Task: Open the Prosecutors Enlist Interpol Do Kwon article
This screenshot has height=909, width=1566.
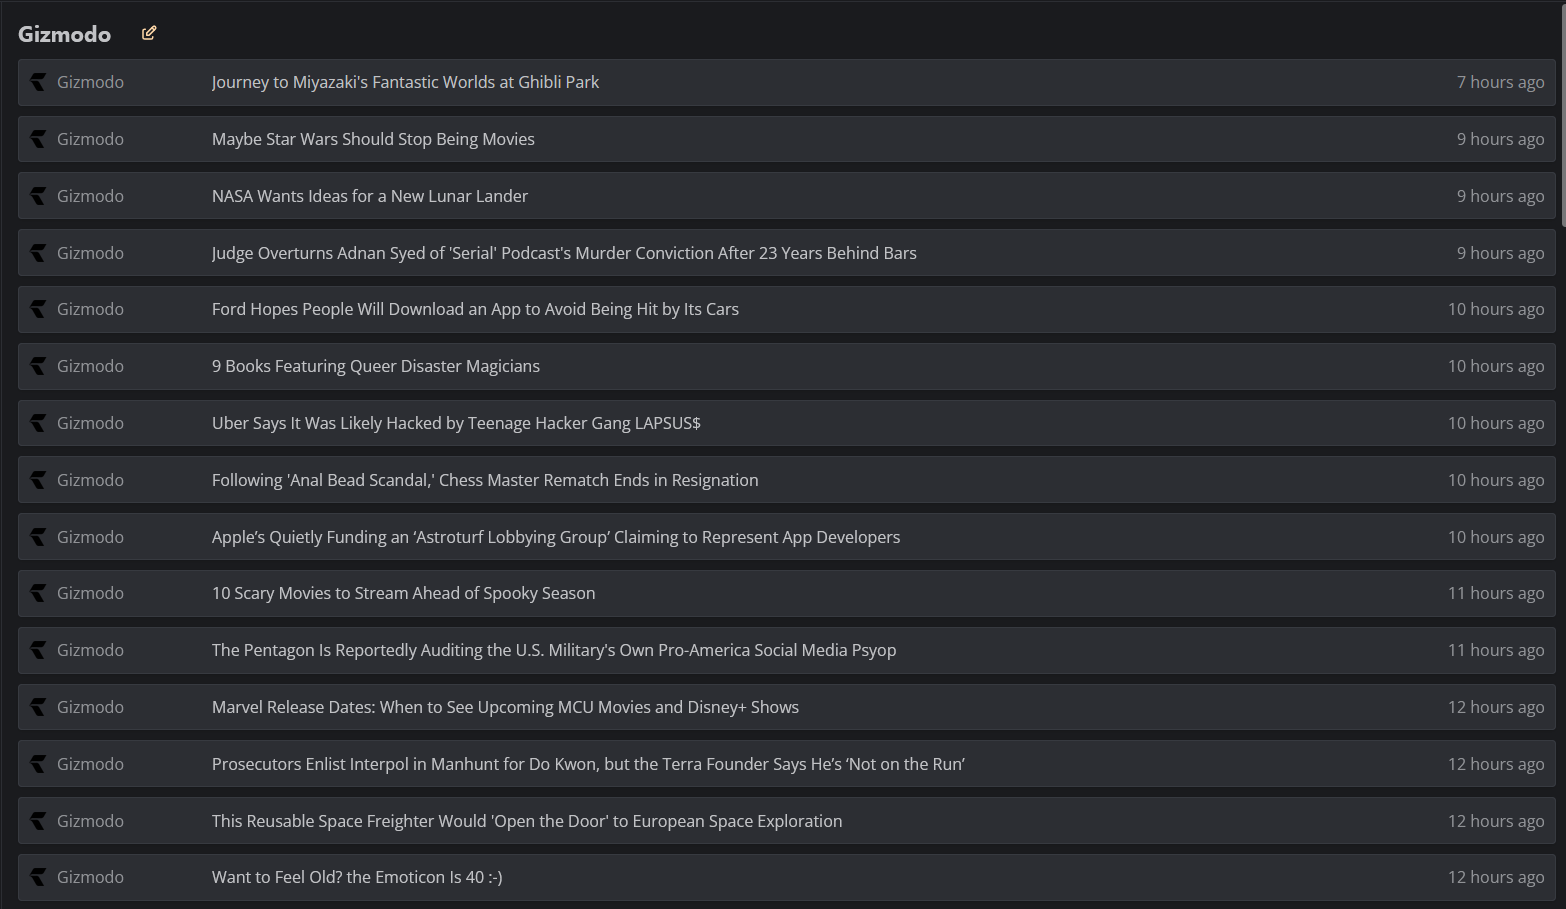Action: 588,764
